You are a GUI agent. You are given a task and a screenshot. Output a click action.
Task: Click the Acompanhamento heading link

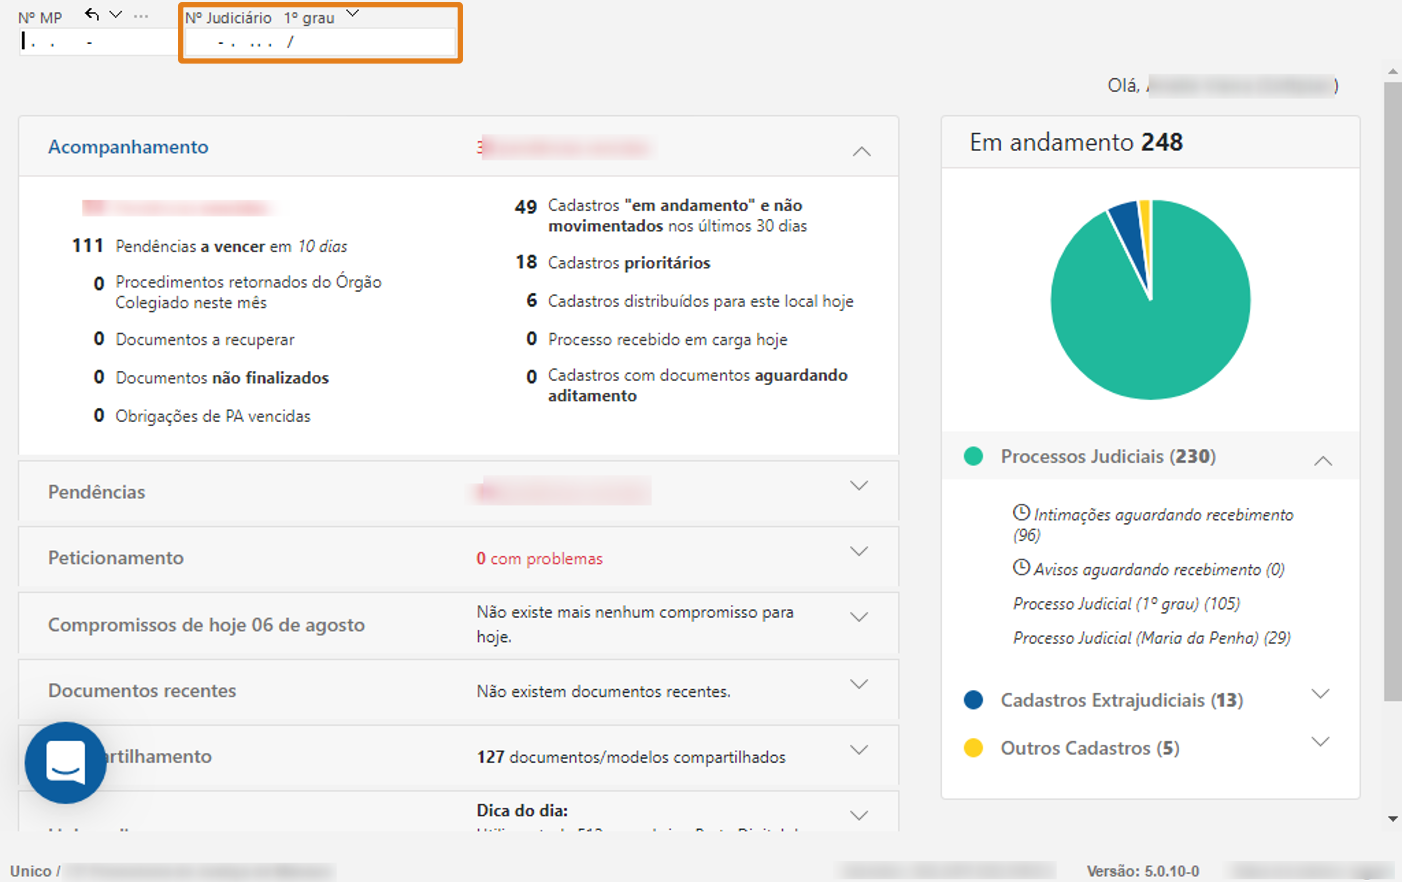(x=128, y=147)
